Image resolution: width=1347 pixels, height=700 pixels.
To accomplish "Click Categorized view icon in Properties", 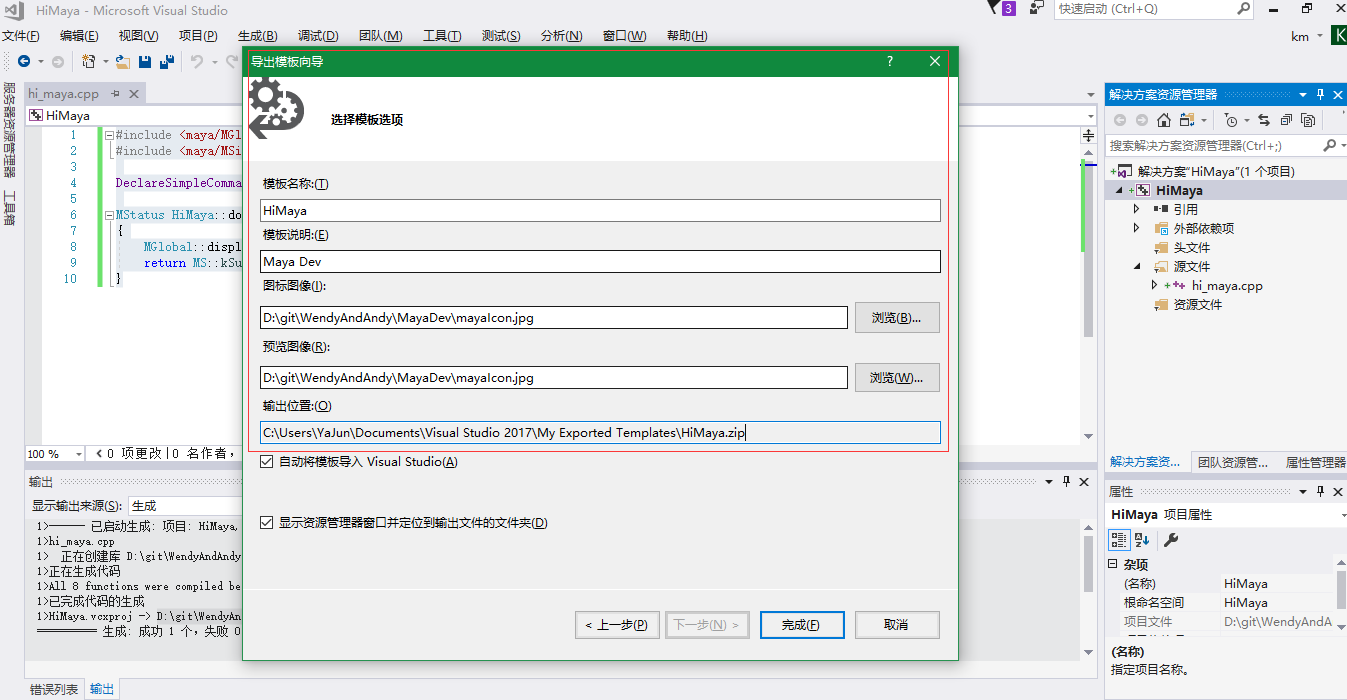I will [1120, 540].
